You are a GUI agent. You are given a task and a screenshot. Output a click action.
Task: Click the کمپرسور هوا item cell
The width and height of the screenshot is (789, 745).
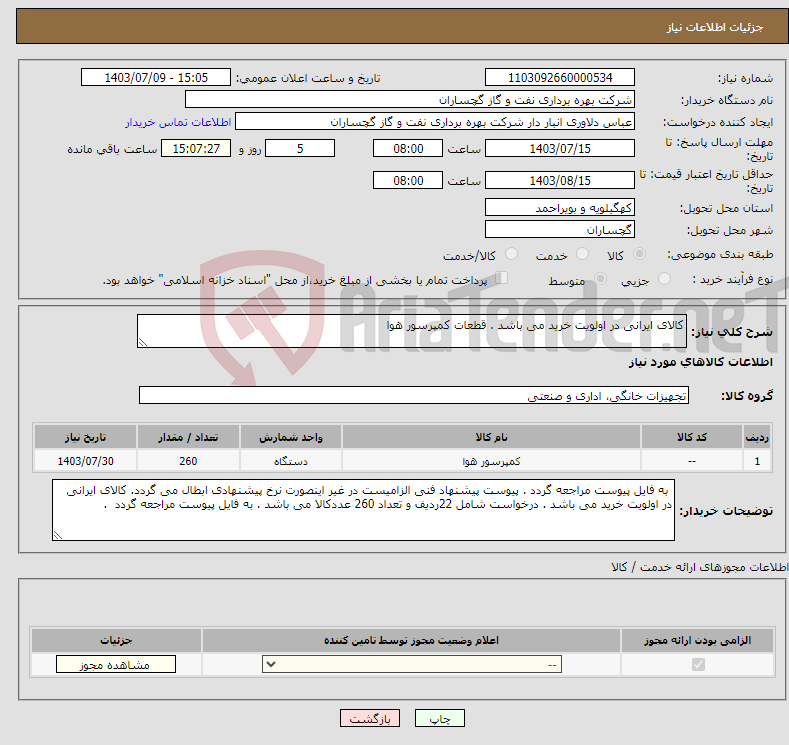click(x=491, y=461)
